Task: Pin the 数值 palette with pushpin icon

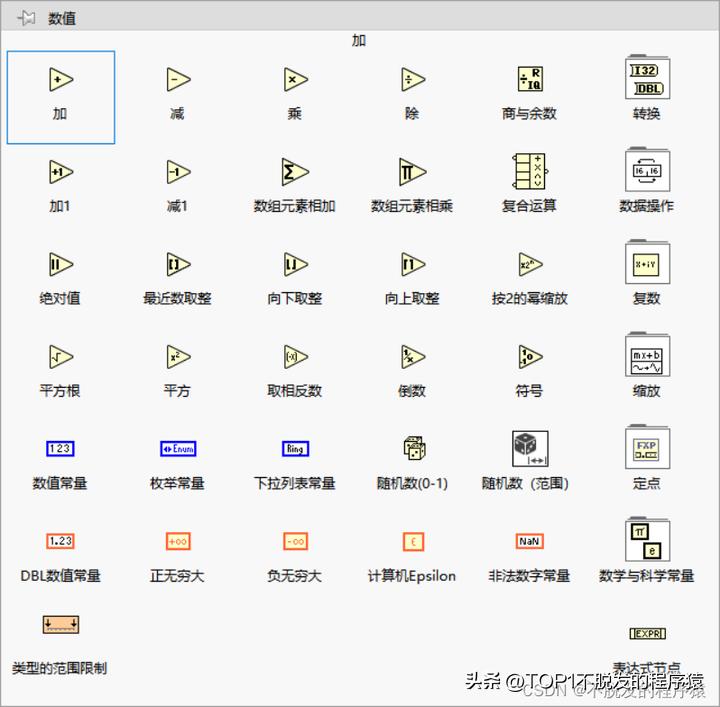Action: pyautogui.click(x=27, y=18)
